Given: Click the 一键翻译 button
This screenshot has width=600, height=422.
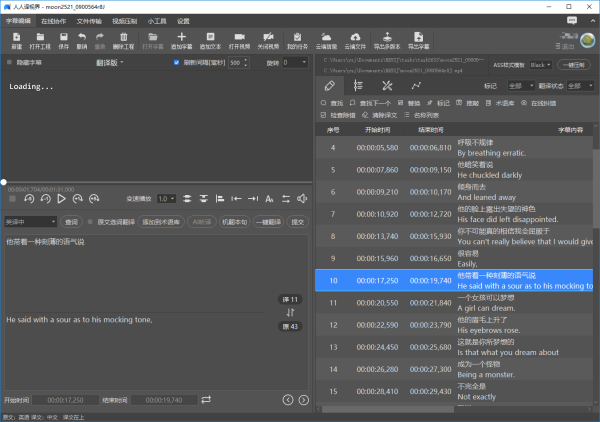Looking at the screenshot, I should (x=267, y=222).
